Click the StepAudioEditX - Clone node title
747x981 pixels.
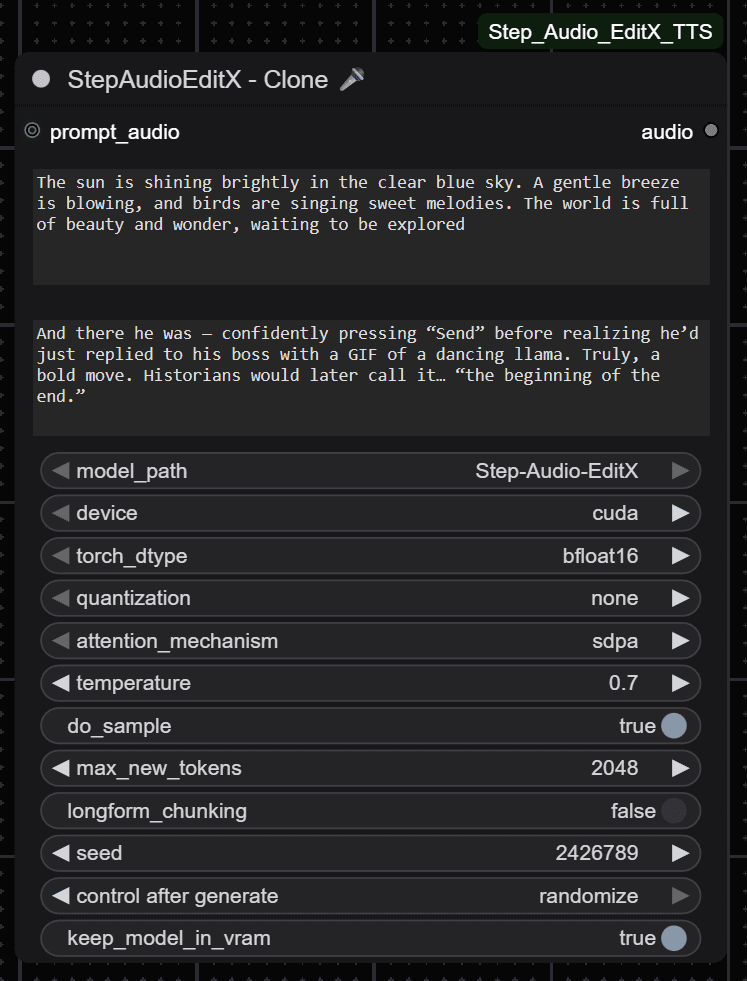pyautogui.click(x=198, y=79)
